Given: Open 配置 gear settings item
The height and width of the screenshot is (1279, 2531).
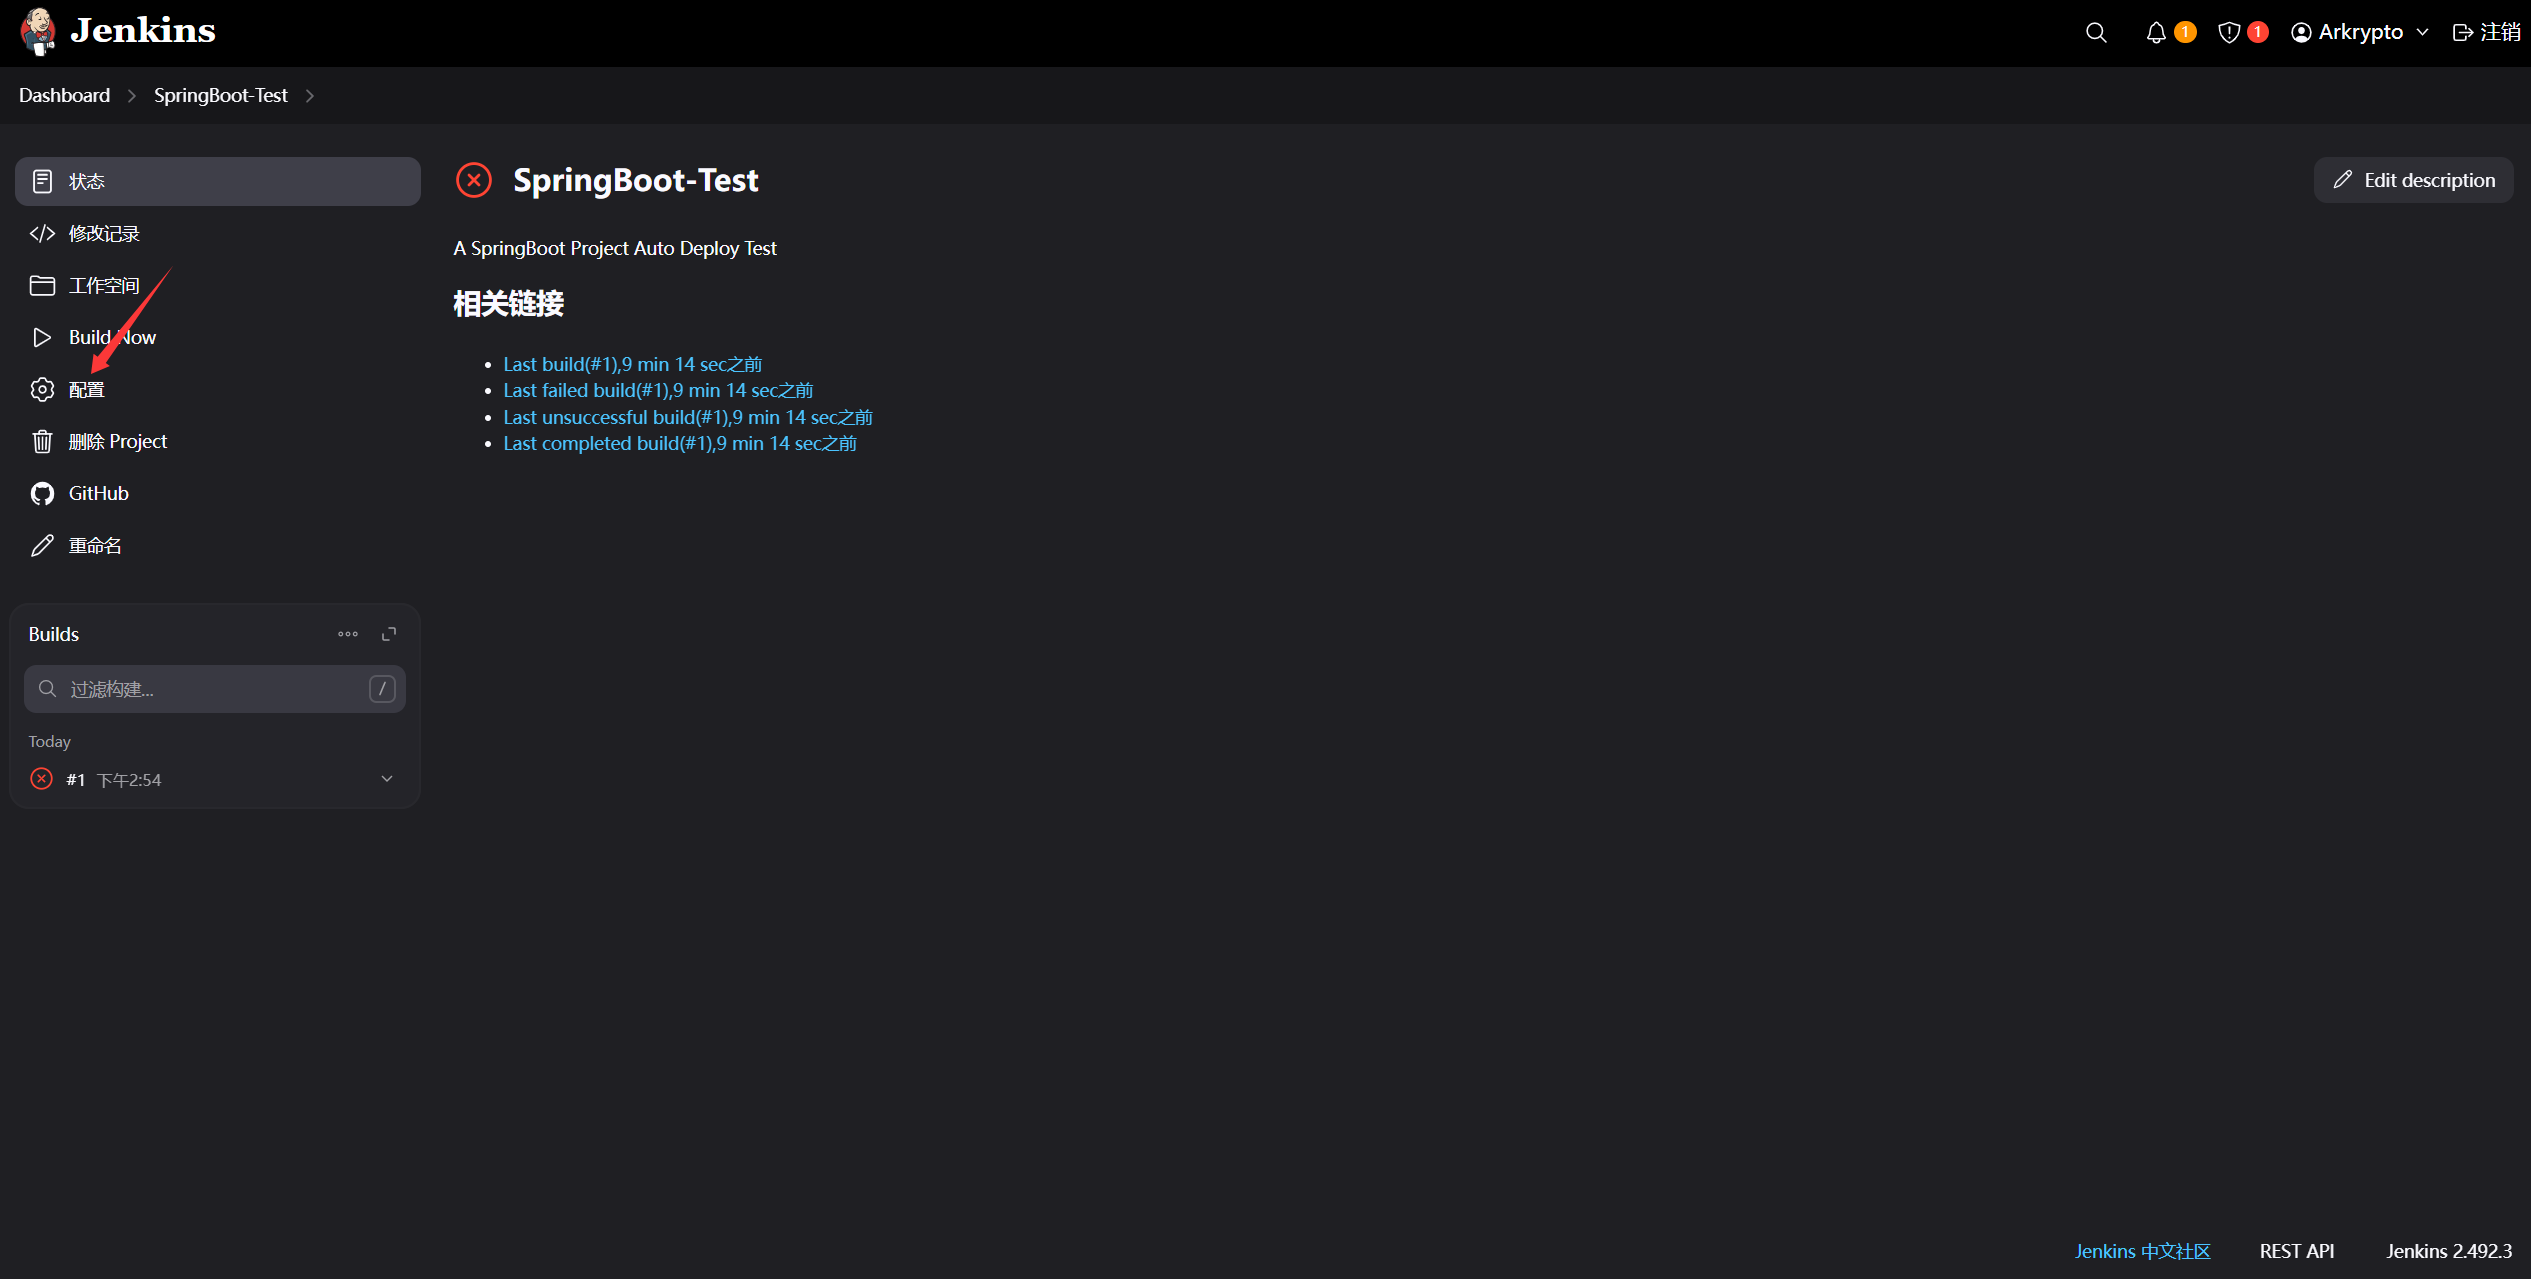Looking at the screenshot, I should pyautogui.click(x=86, y=390).
